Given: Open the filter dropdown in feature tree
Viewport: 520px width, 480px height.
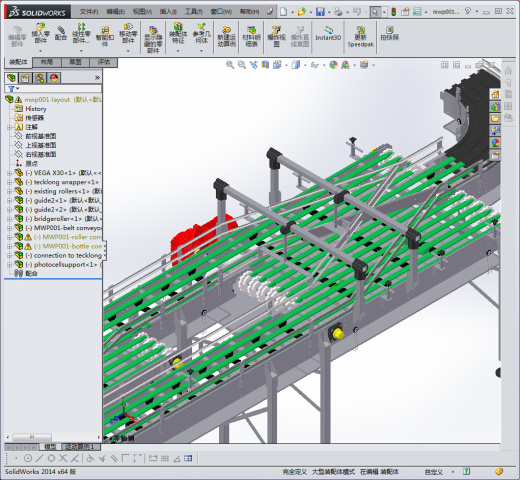Looking at the screenshot, I should point(14,89).
